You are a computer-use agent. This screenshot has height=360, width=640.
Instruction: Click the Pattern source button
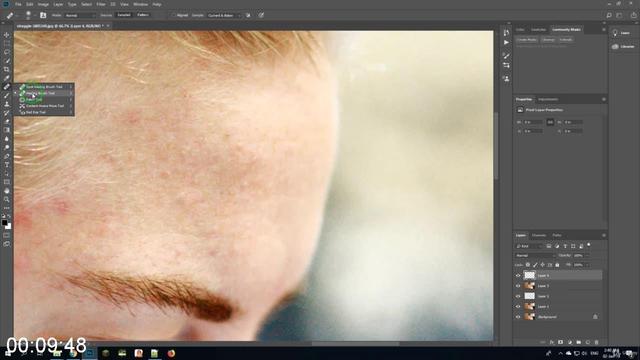tap(143, 15)
